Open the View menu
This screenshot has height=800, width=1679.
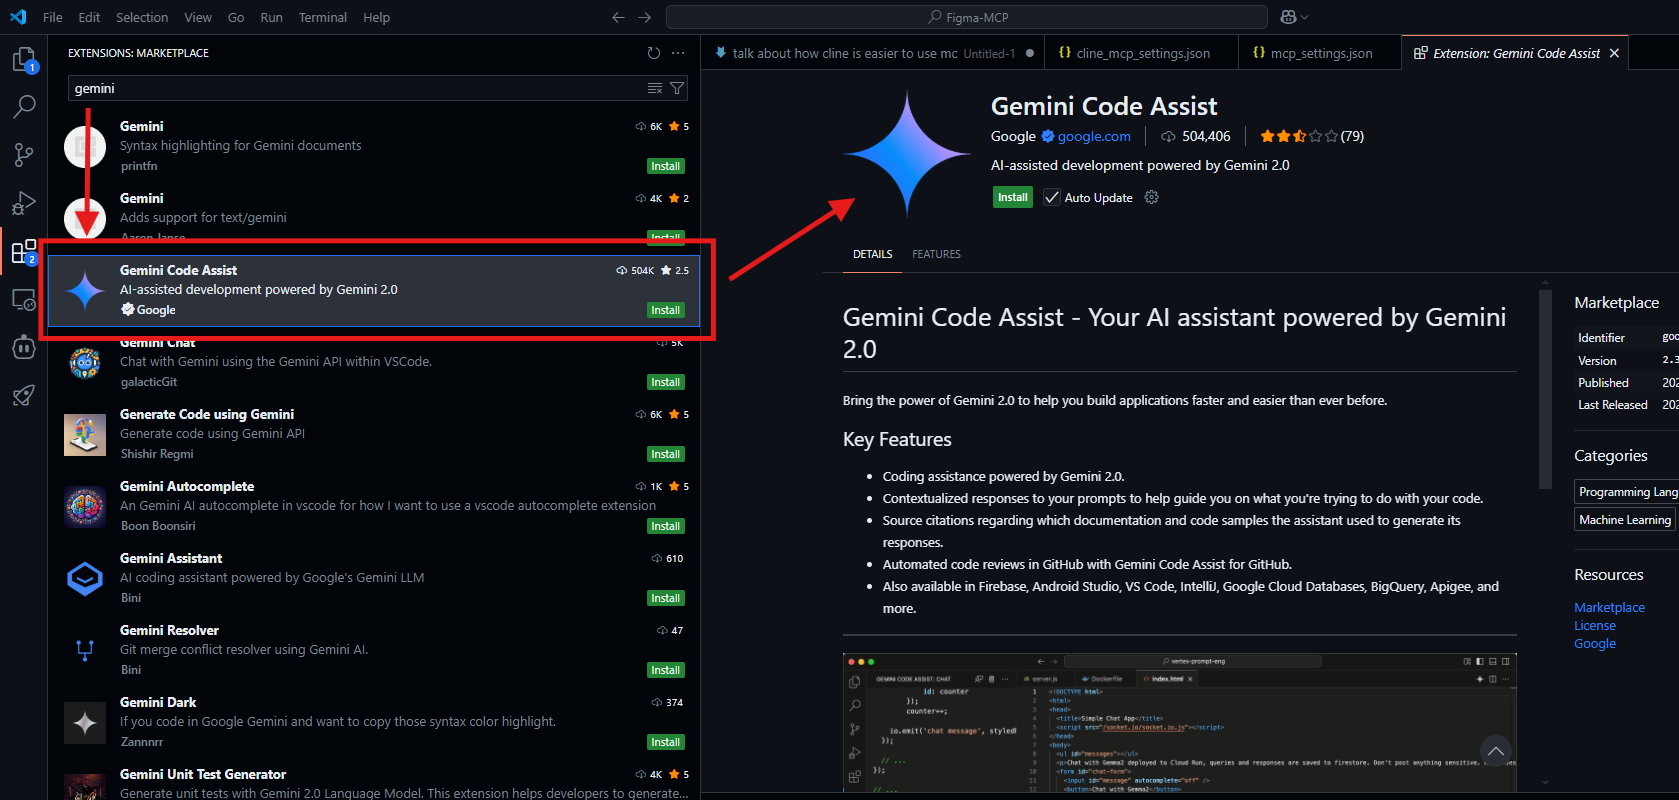coord(198,17)
